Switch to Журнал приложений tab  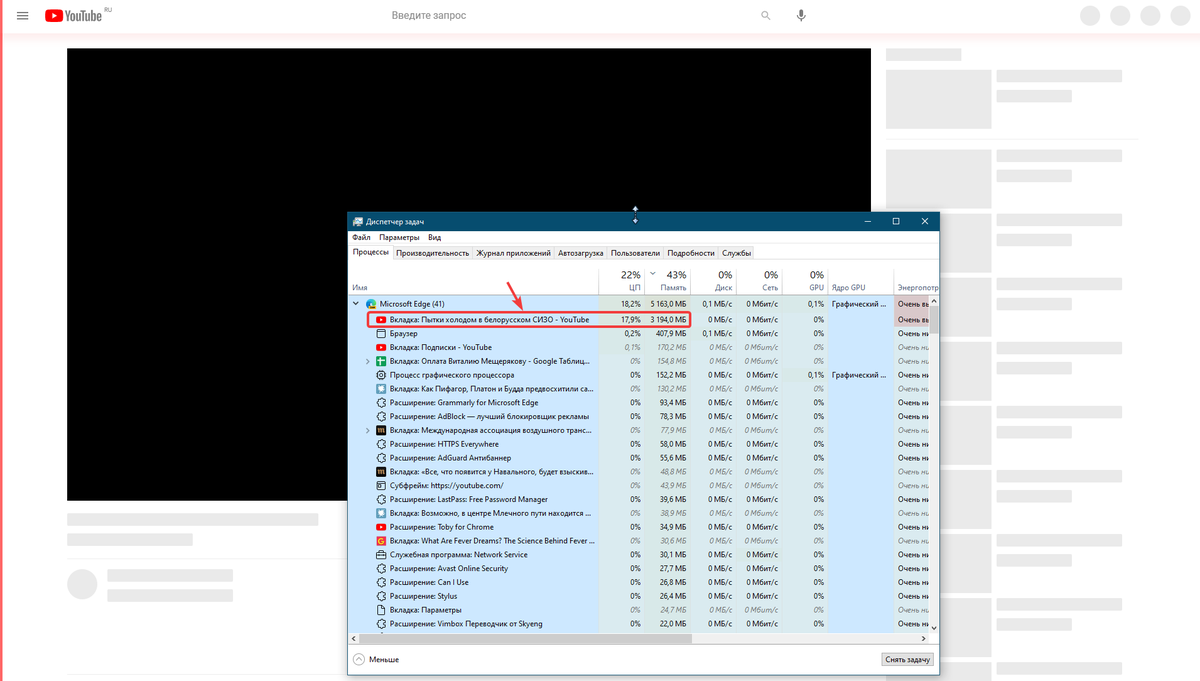coord(513,253)
